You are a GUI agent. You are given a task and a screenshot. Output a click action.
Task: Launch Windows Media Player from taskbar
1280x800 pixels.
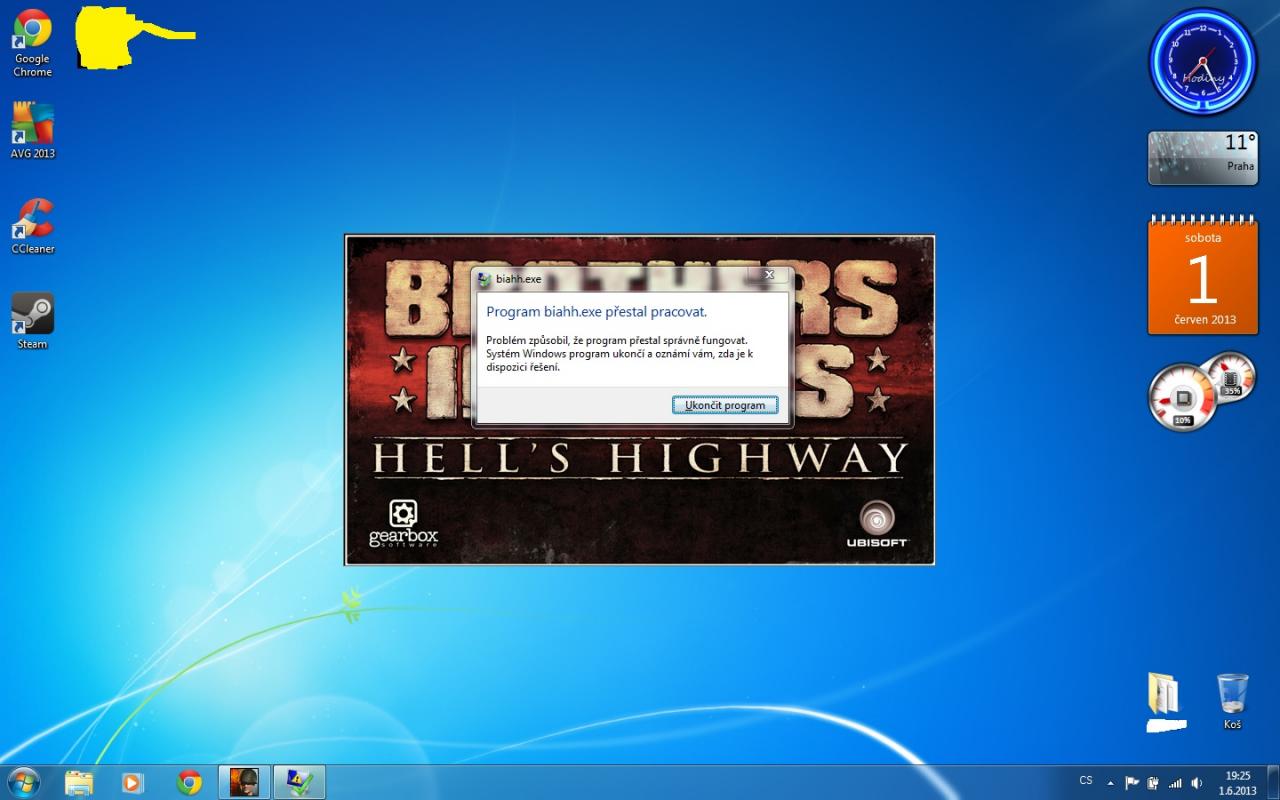pyautogui.click(x=133, y=782)
